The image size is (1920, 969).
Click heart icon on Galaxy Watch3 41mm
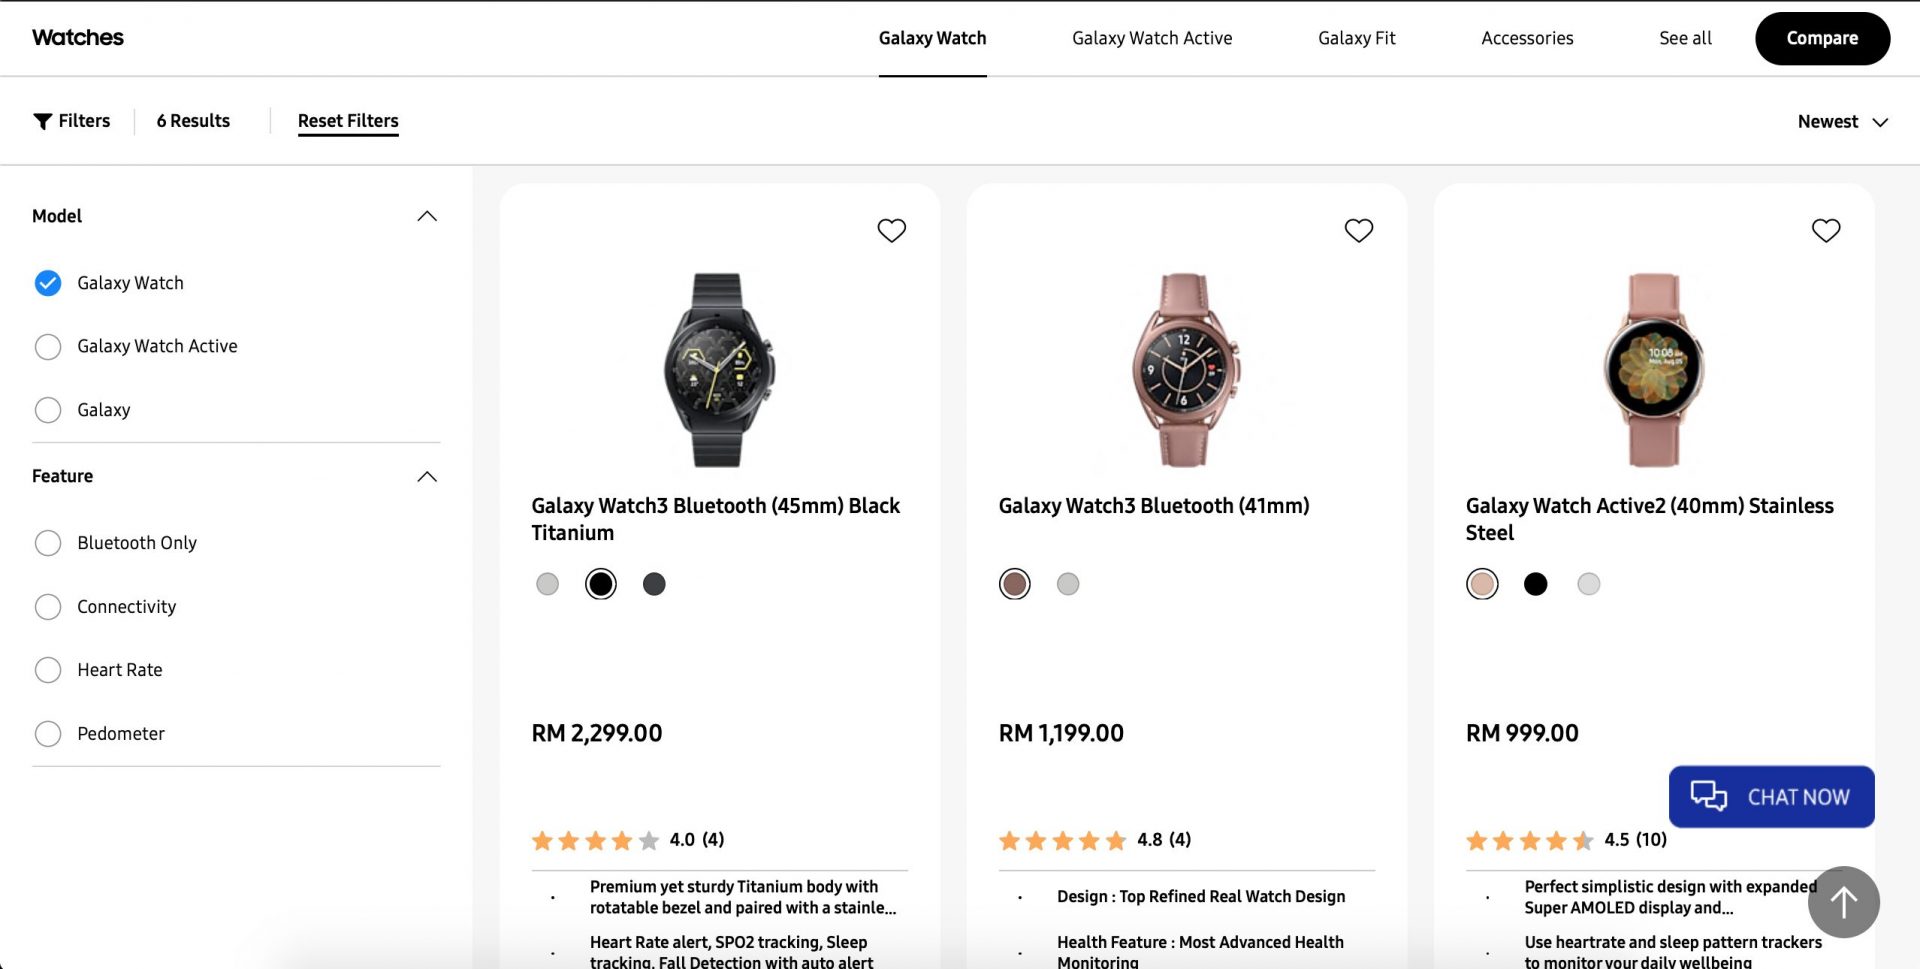pos(1358,230)
